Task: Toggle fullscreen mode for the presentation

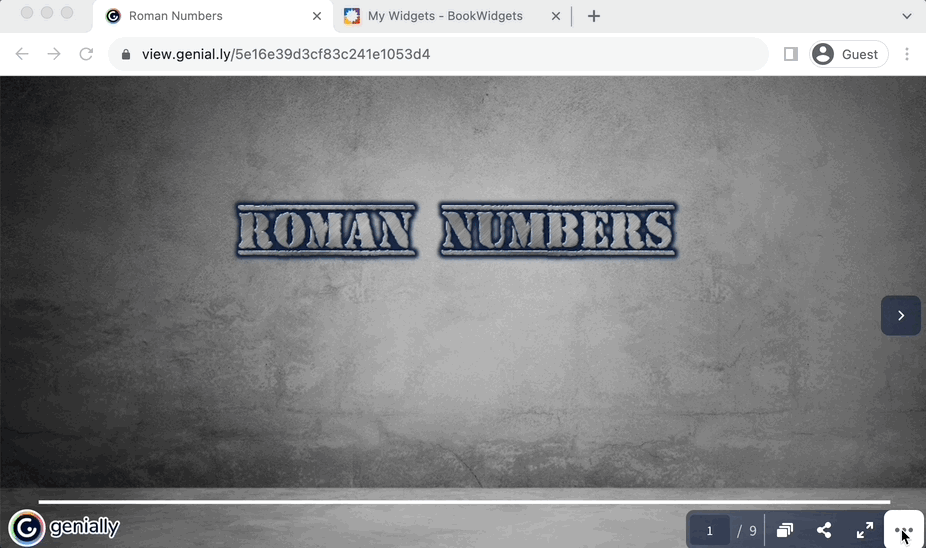Action: point(864,530)
